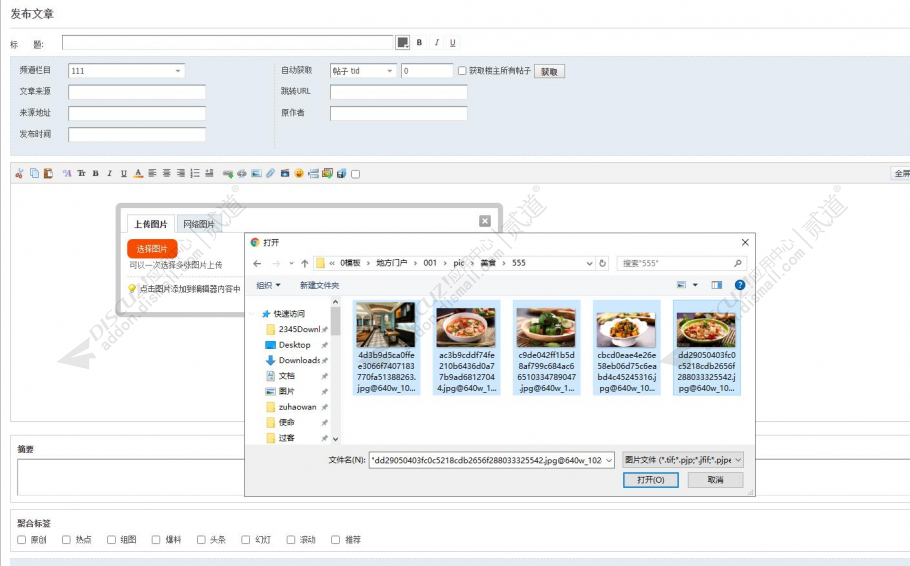Toggle bold in the editor toolbar
Screen dimensions: 910x566
95,173
